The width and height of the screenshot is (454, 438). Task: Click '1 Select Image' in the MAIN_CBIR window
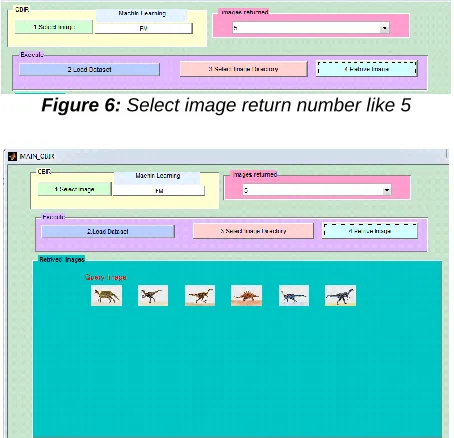point(74,189)
